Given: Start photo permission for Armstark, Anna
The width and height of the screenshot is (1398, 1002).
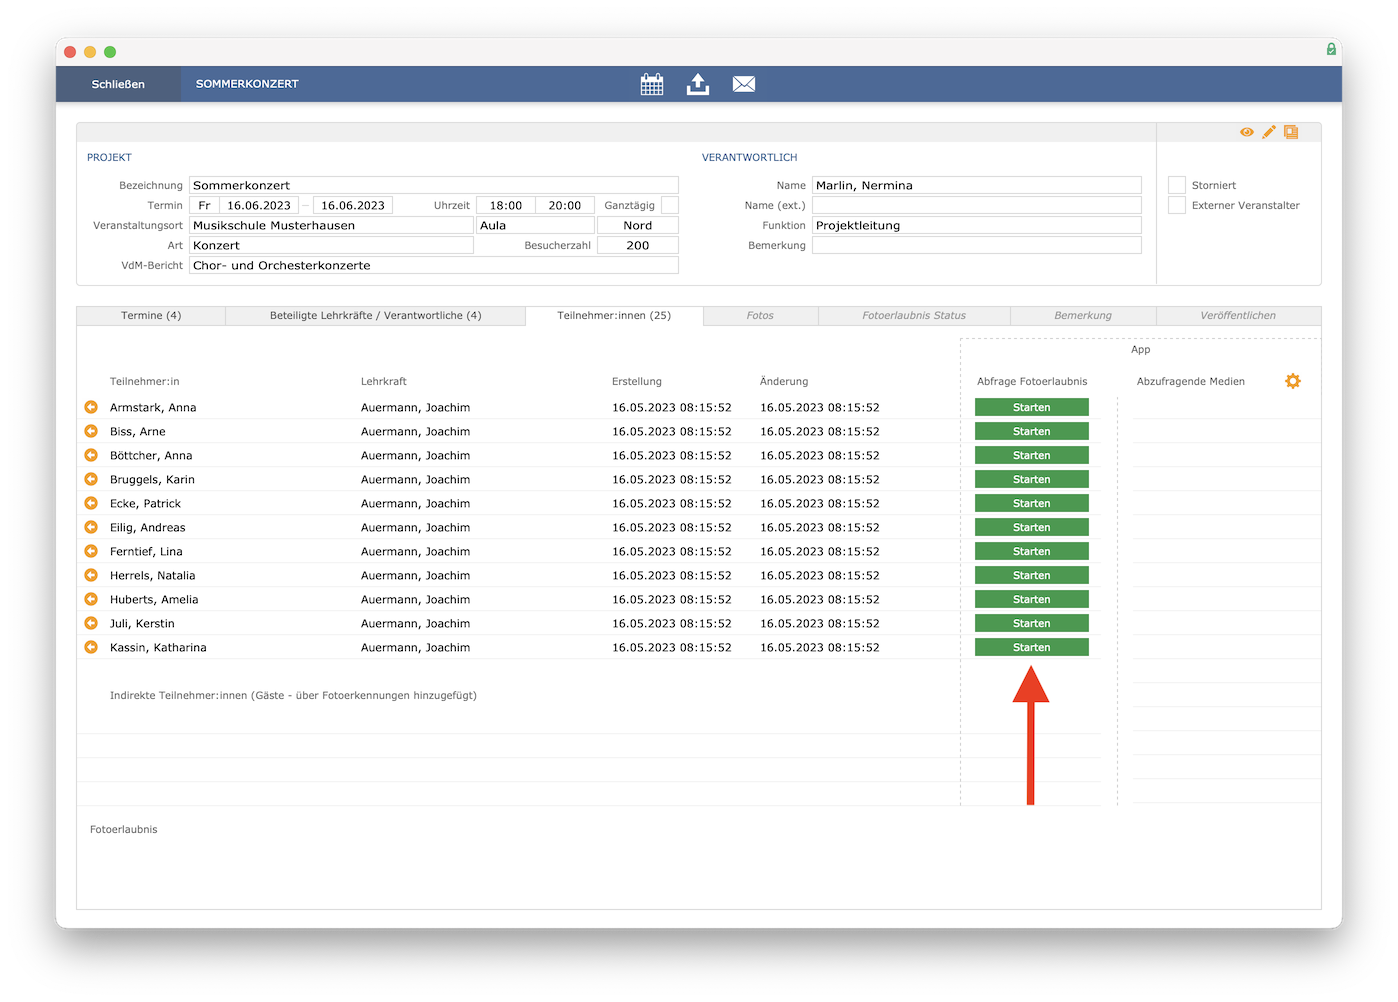Looking at the screenshot, I should coord(1032,407).
